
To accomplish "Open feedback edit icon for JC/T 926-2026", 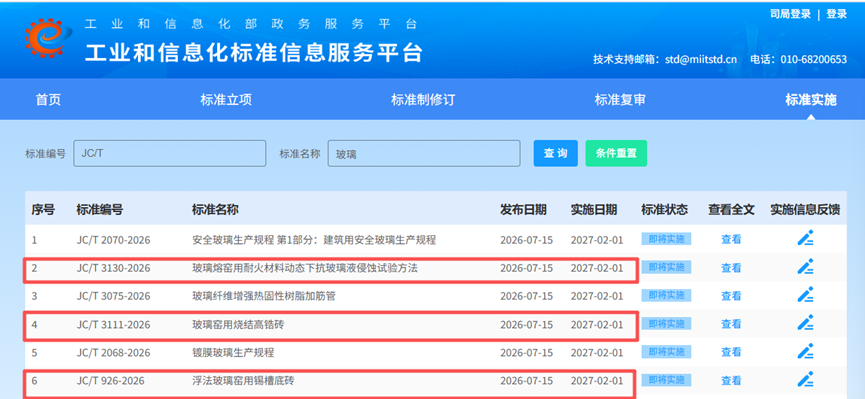I will (805, 380).
